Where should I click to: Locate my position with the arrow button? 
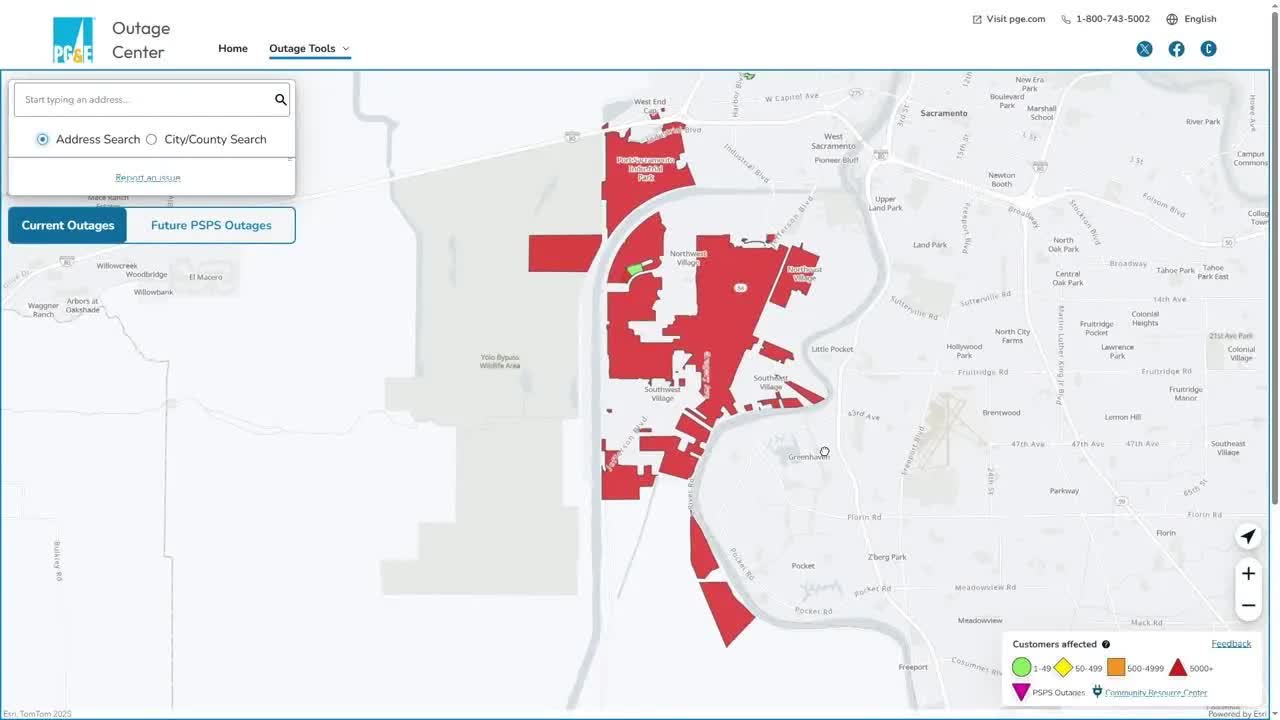pyautogui.click(x=1248, y=537)
